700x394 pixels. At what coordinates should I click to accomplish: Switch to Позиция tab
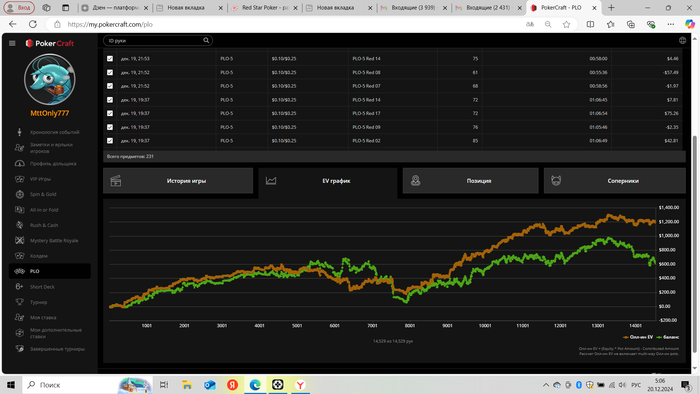[x=471, y=181]
